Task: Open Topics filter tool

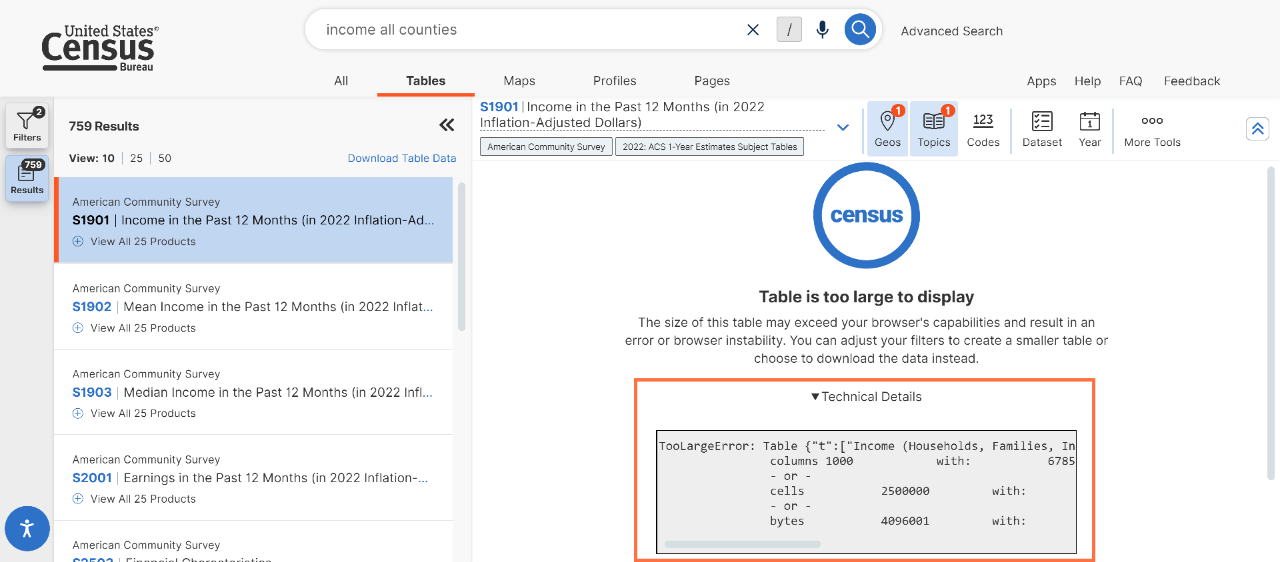Action: coord(933,129)
